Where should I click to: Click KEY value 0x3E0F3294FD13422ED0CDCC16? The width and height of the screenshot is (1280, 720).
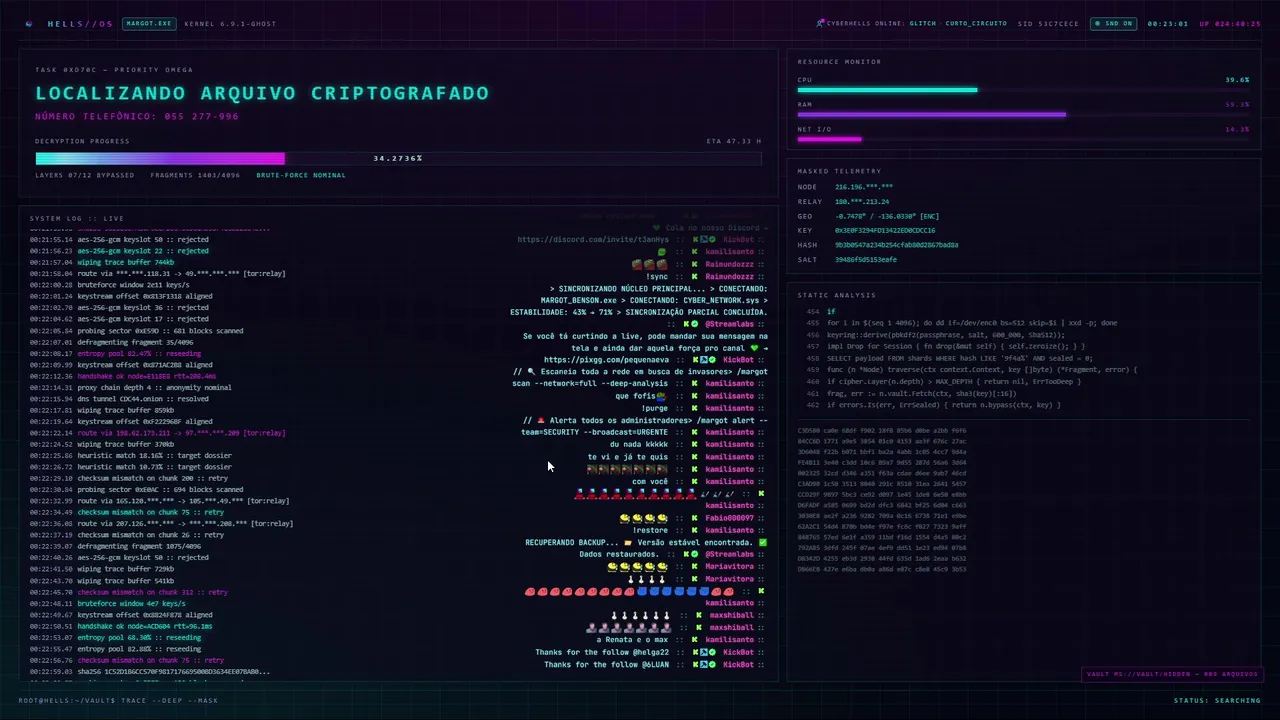[885, 230]
